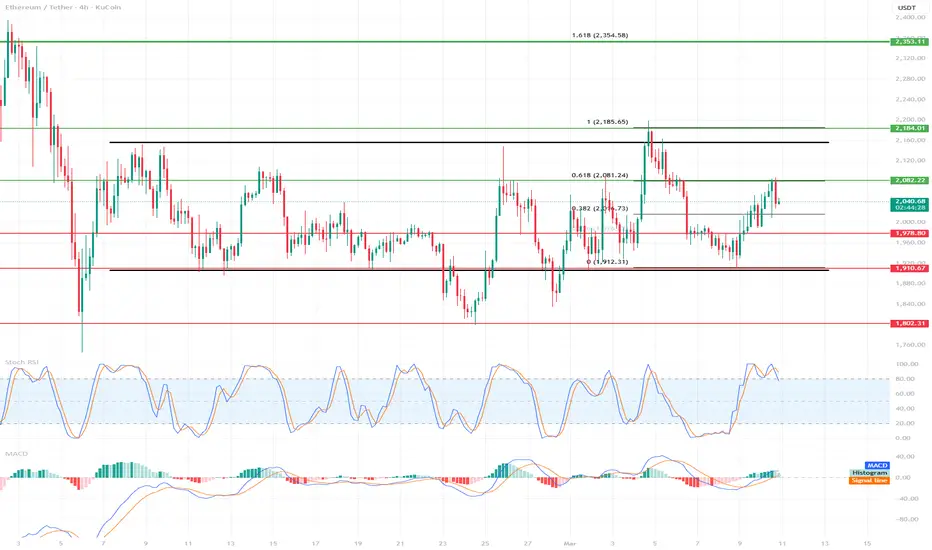Click the MACD indicator pane title
This screenshot has height=550, width=932.
click(x=16, y=454)
